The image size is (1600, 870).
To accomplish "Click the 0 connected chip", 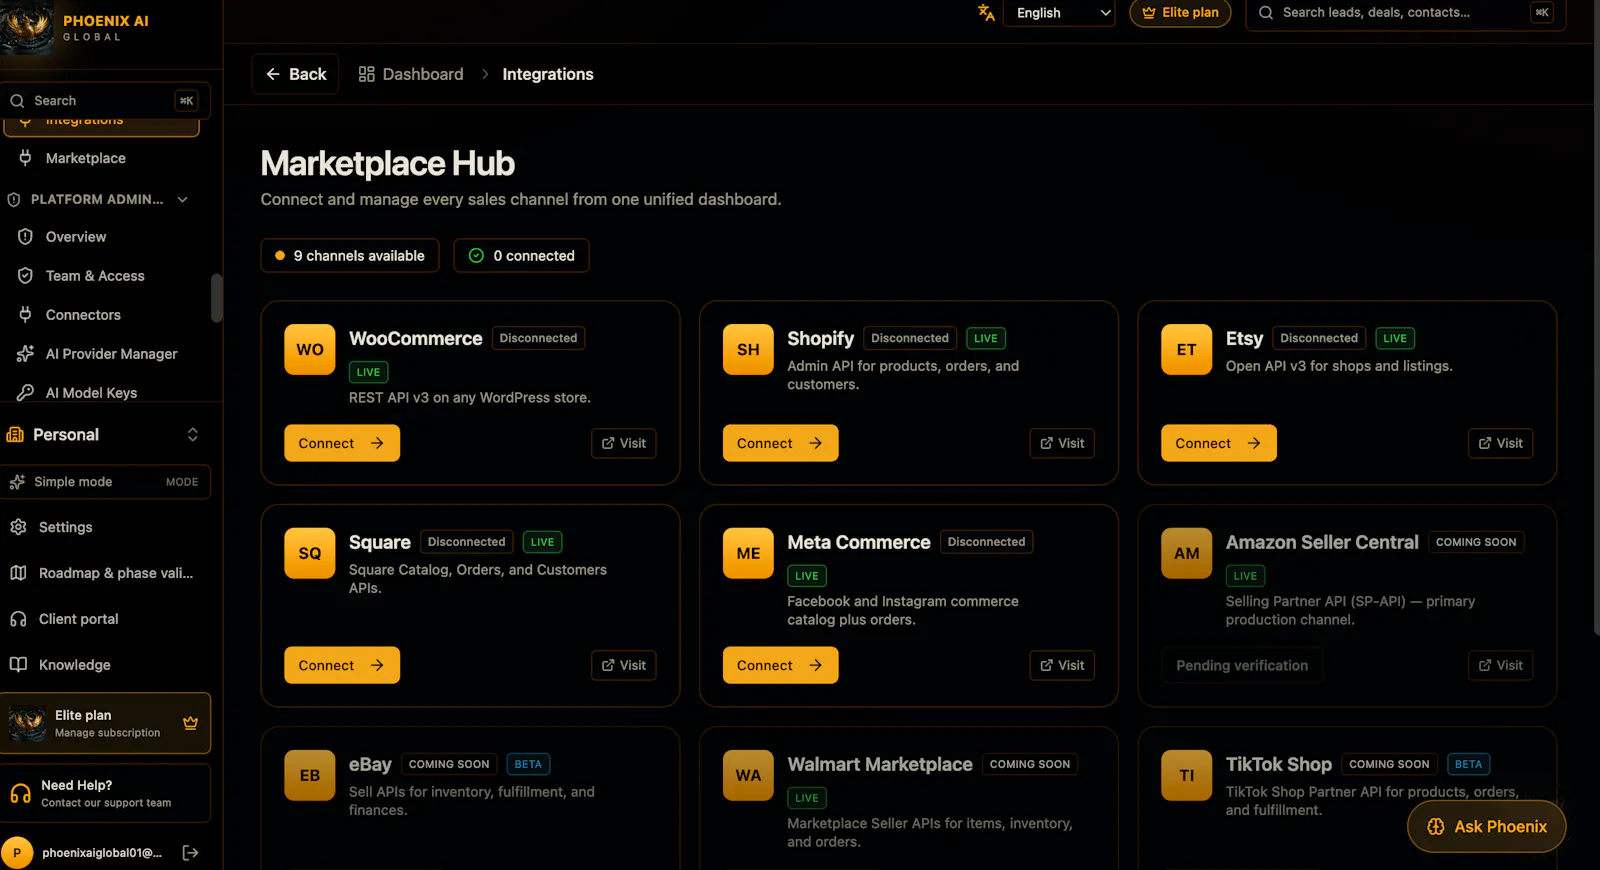I will pyautogui.click(x=522, y=256).
